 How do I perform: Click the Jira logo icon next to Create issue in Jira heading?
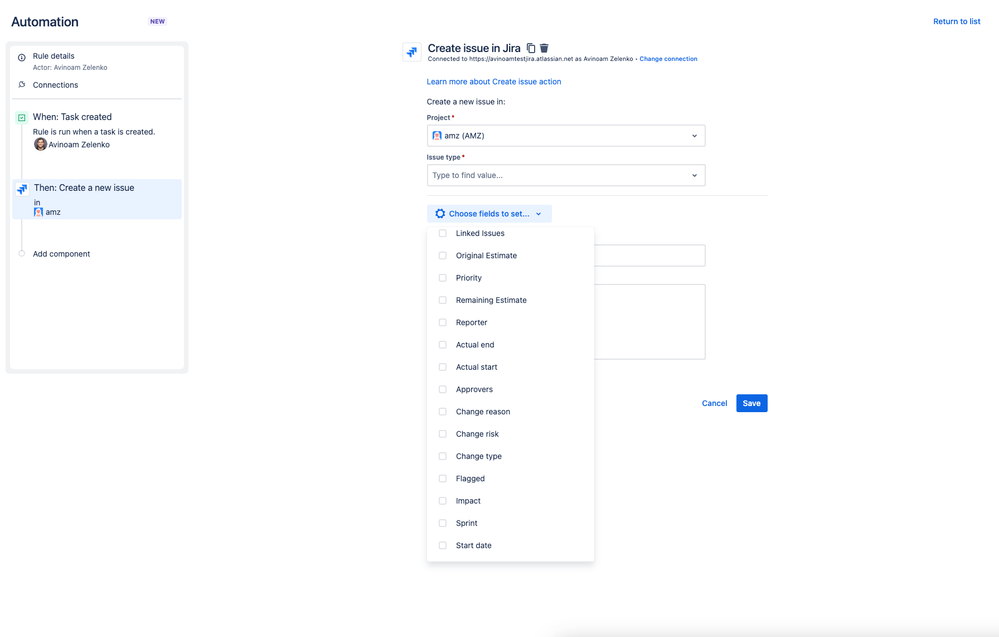(412, 52)
